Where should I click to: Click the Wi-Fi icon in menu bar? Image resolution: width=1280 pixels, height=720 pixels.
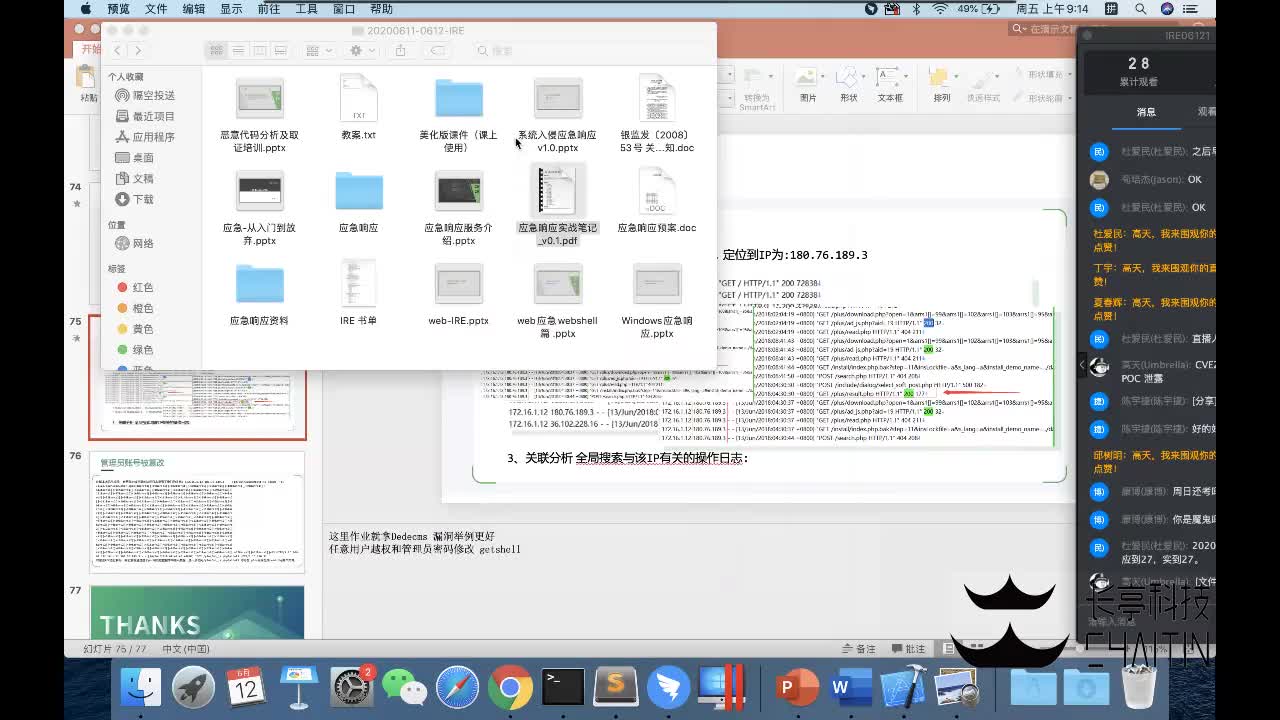(940, 8)
